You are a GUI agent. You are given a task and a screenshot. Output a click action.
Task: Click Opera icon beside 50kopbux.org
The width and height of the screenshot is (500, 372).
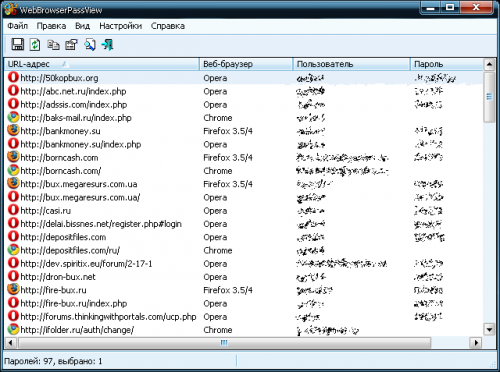13,77
